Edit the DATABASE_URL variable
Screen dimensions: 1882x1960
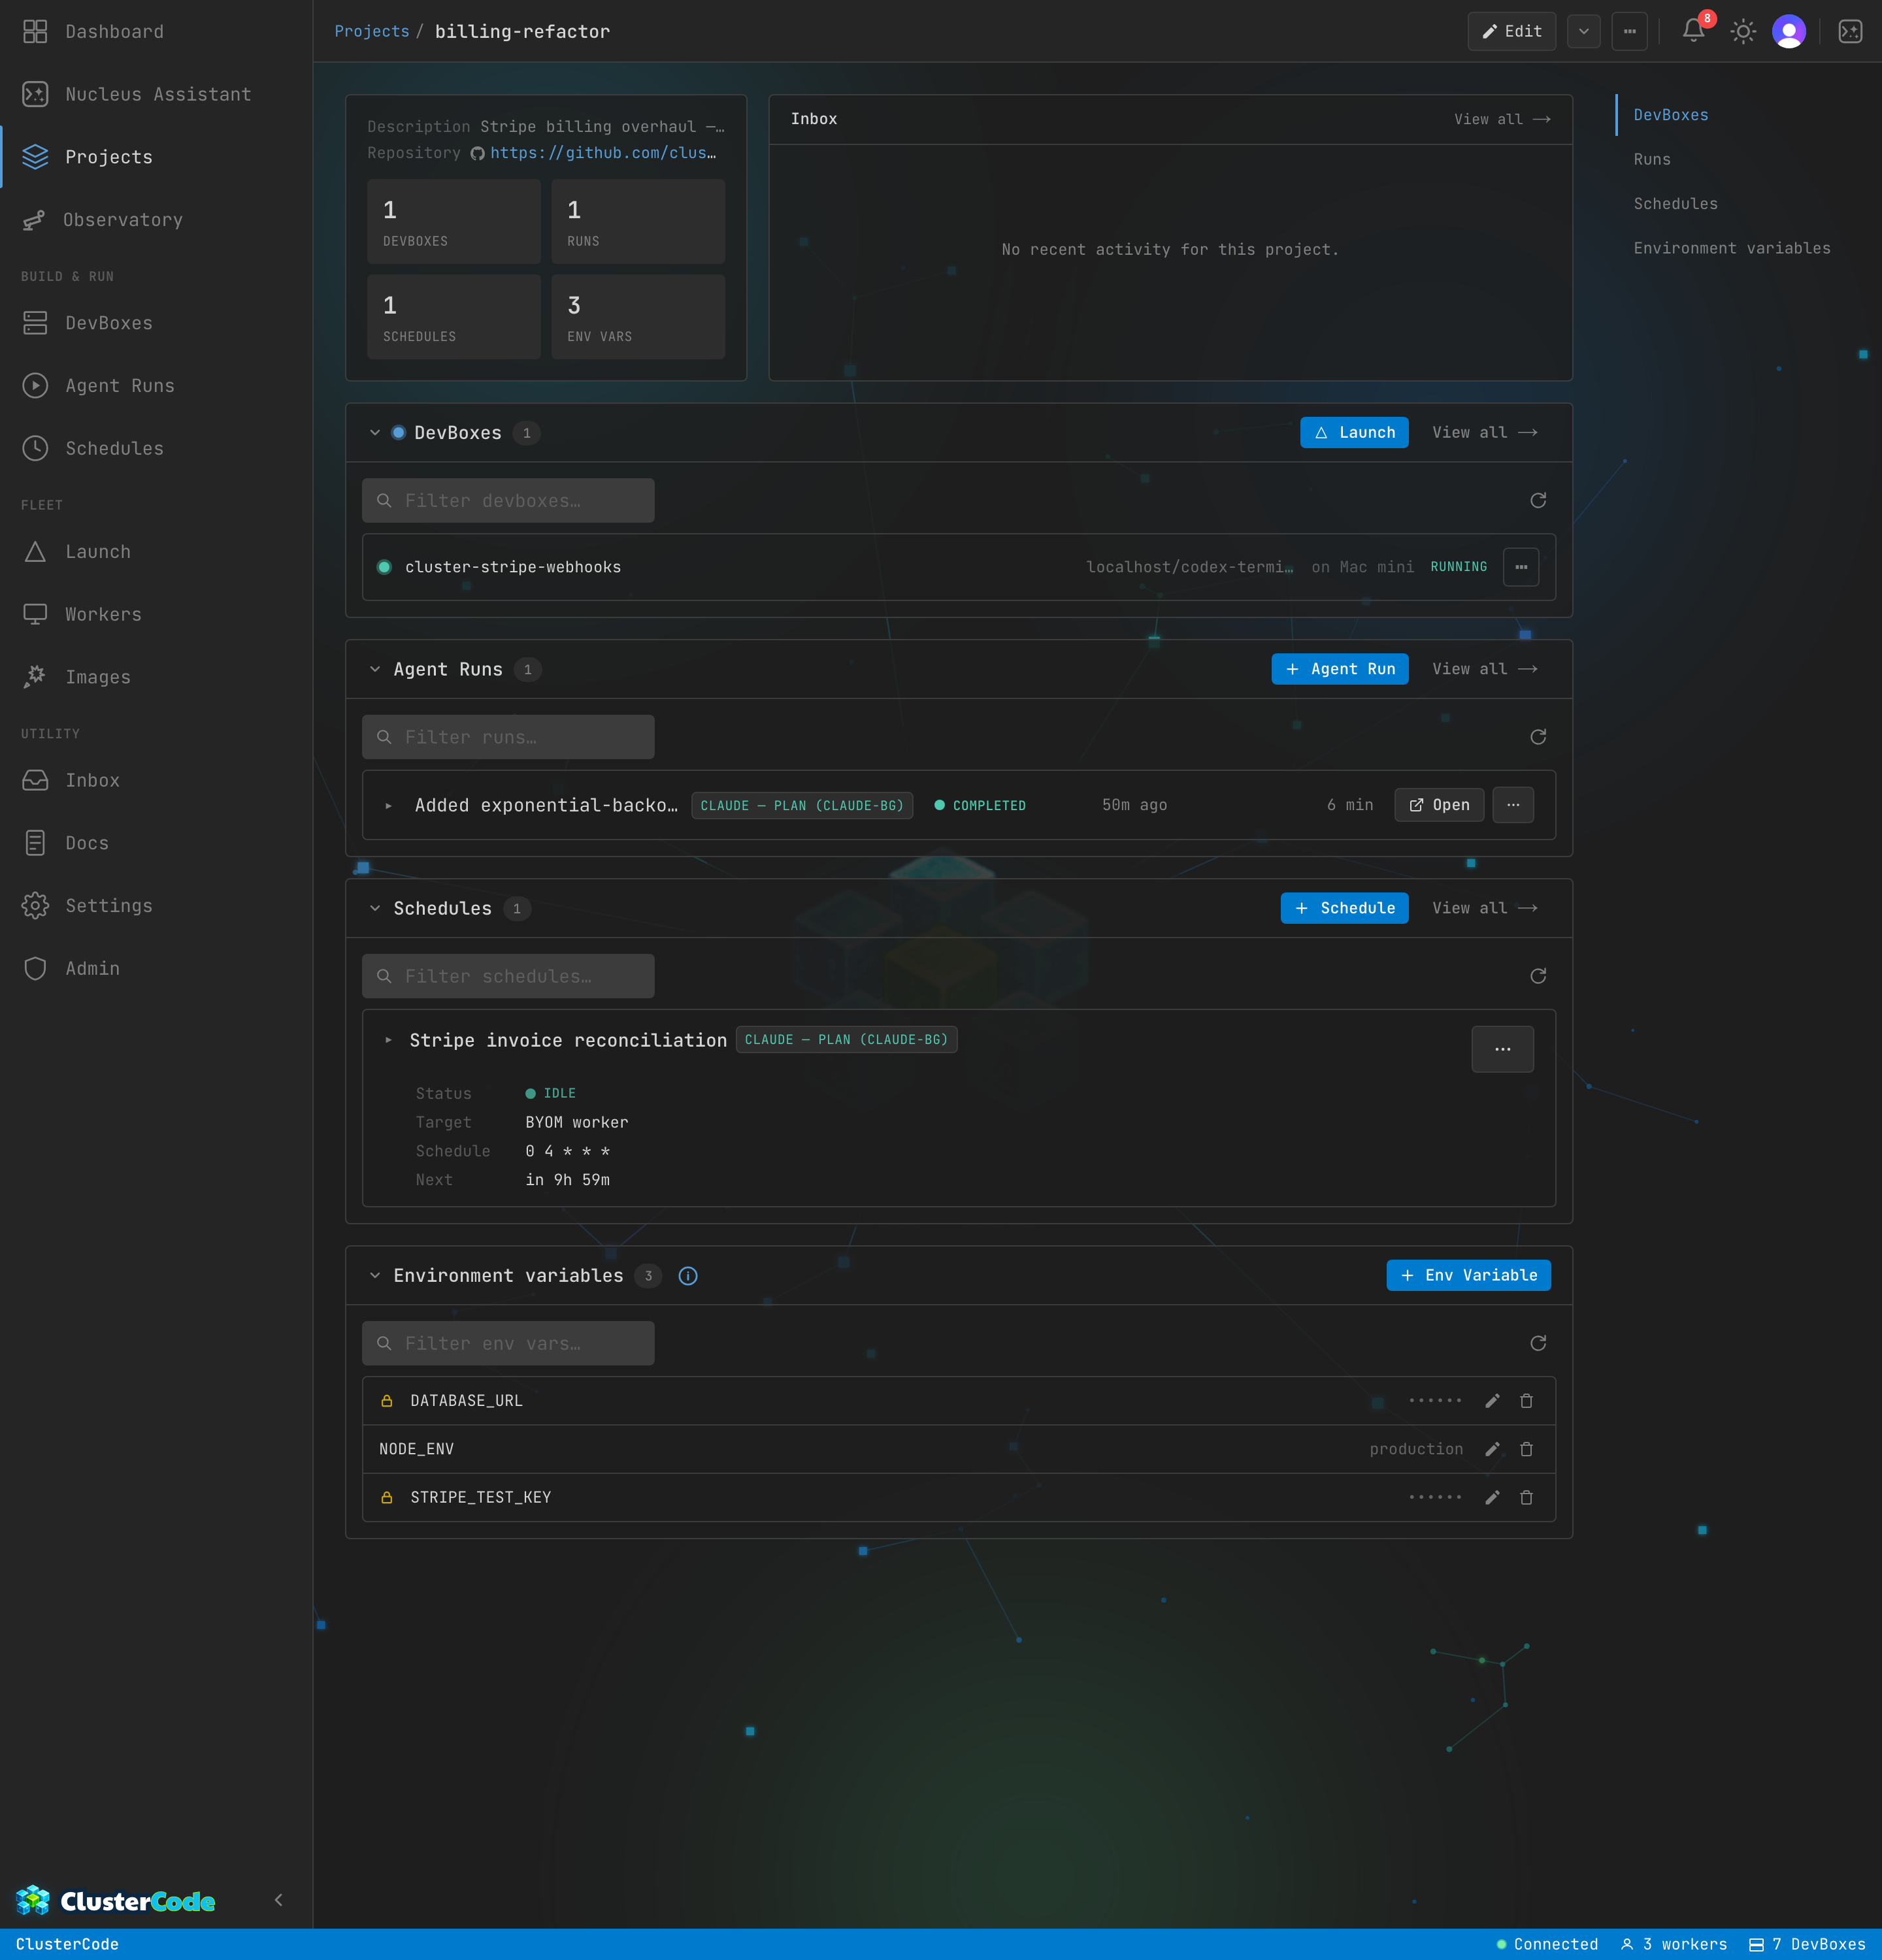(x=1492, y=1401)
